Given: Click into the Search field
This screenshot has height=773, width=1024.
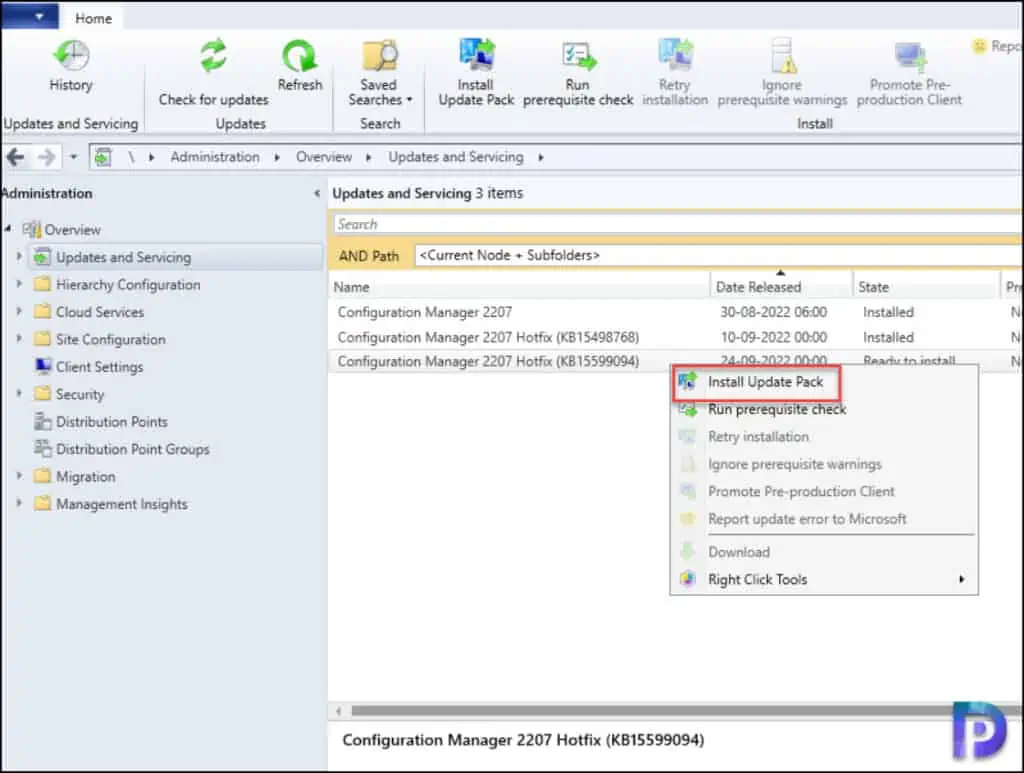Looking at the screenshot, I should (x=677, y=224).
